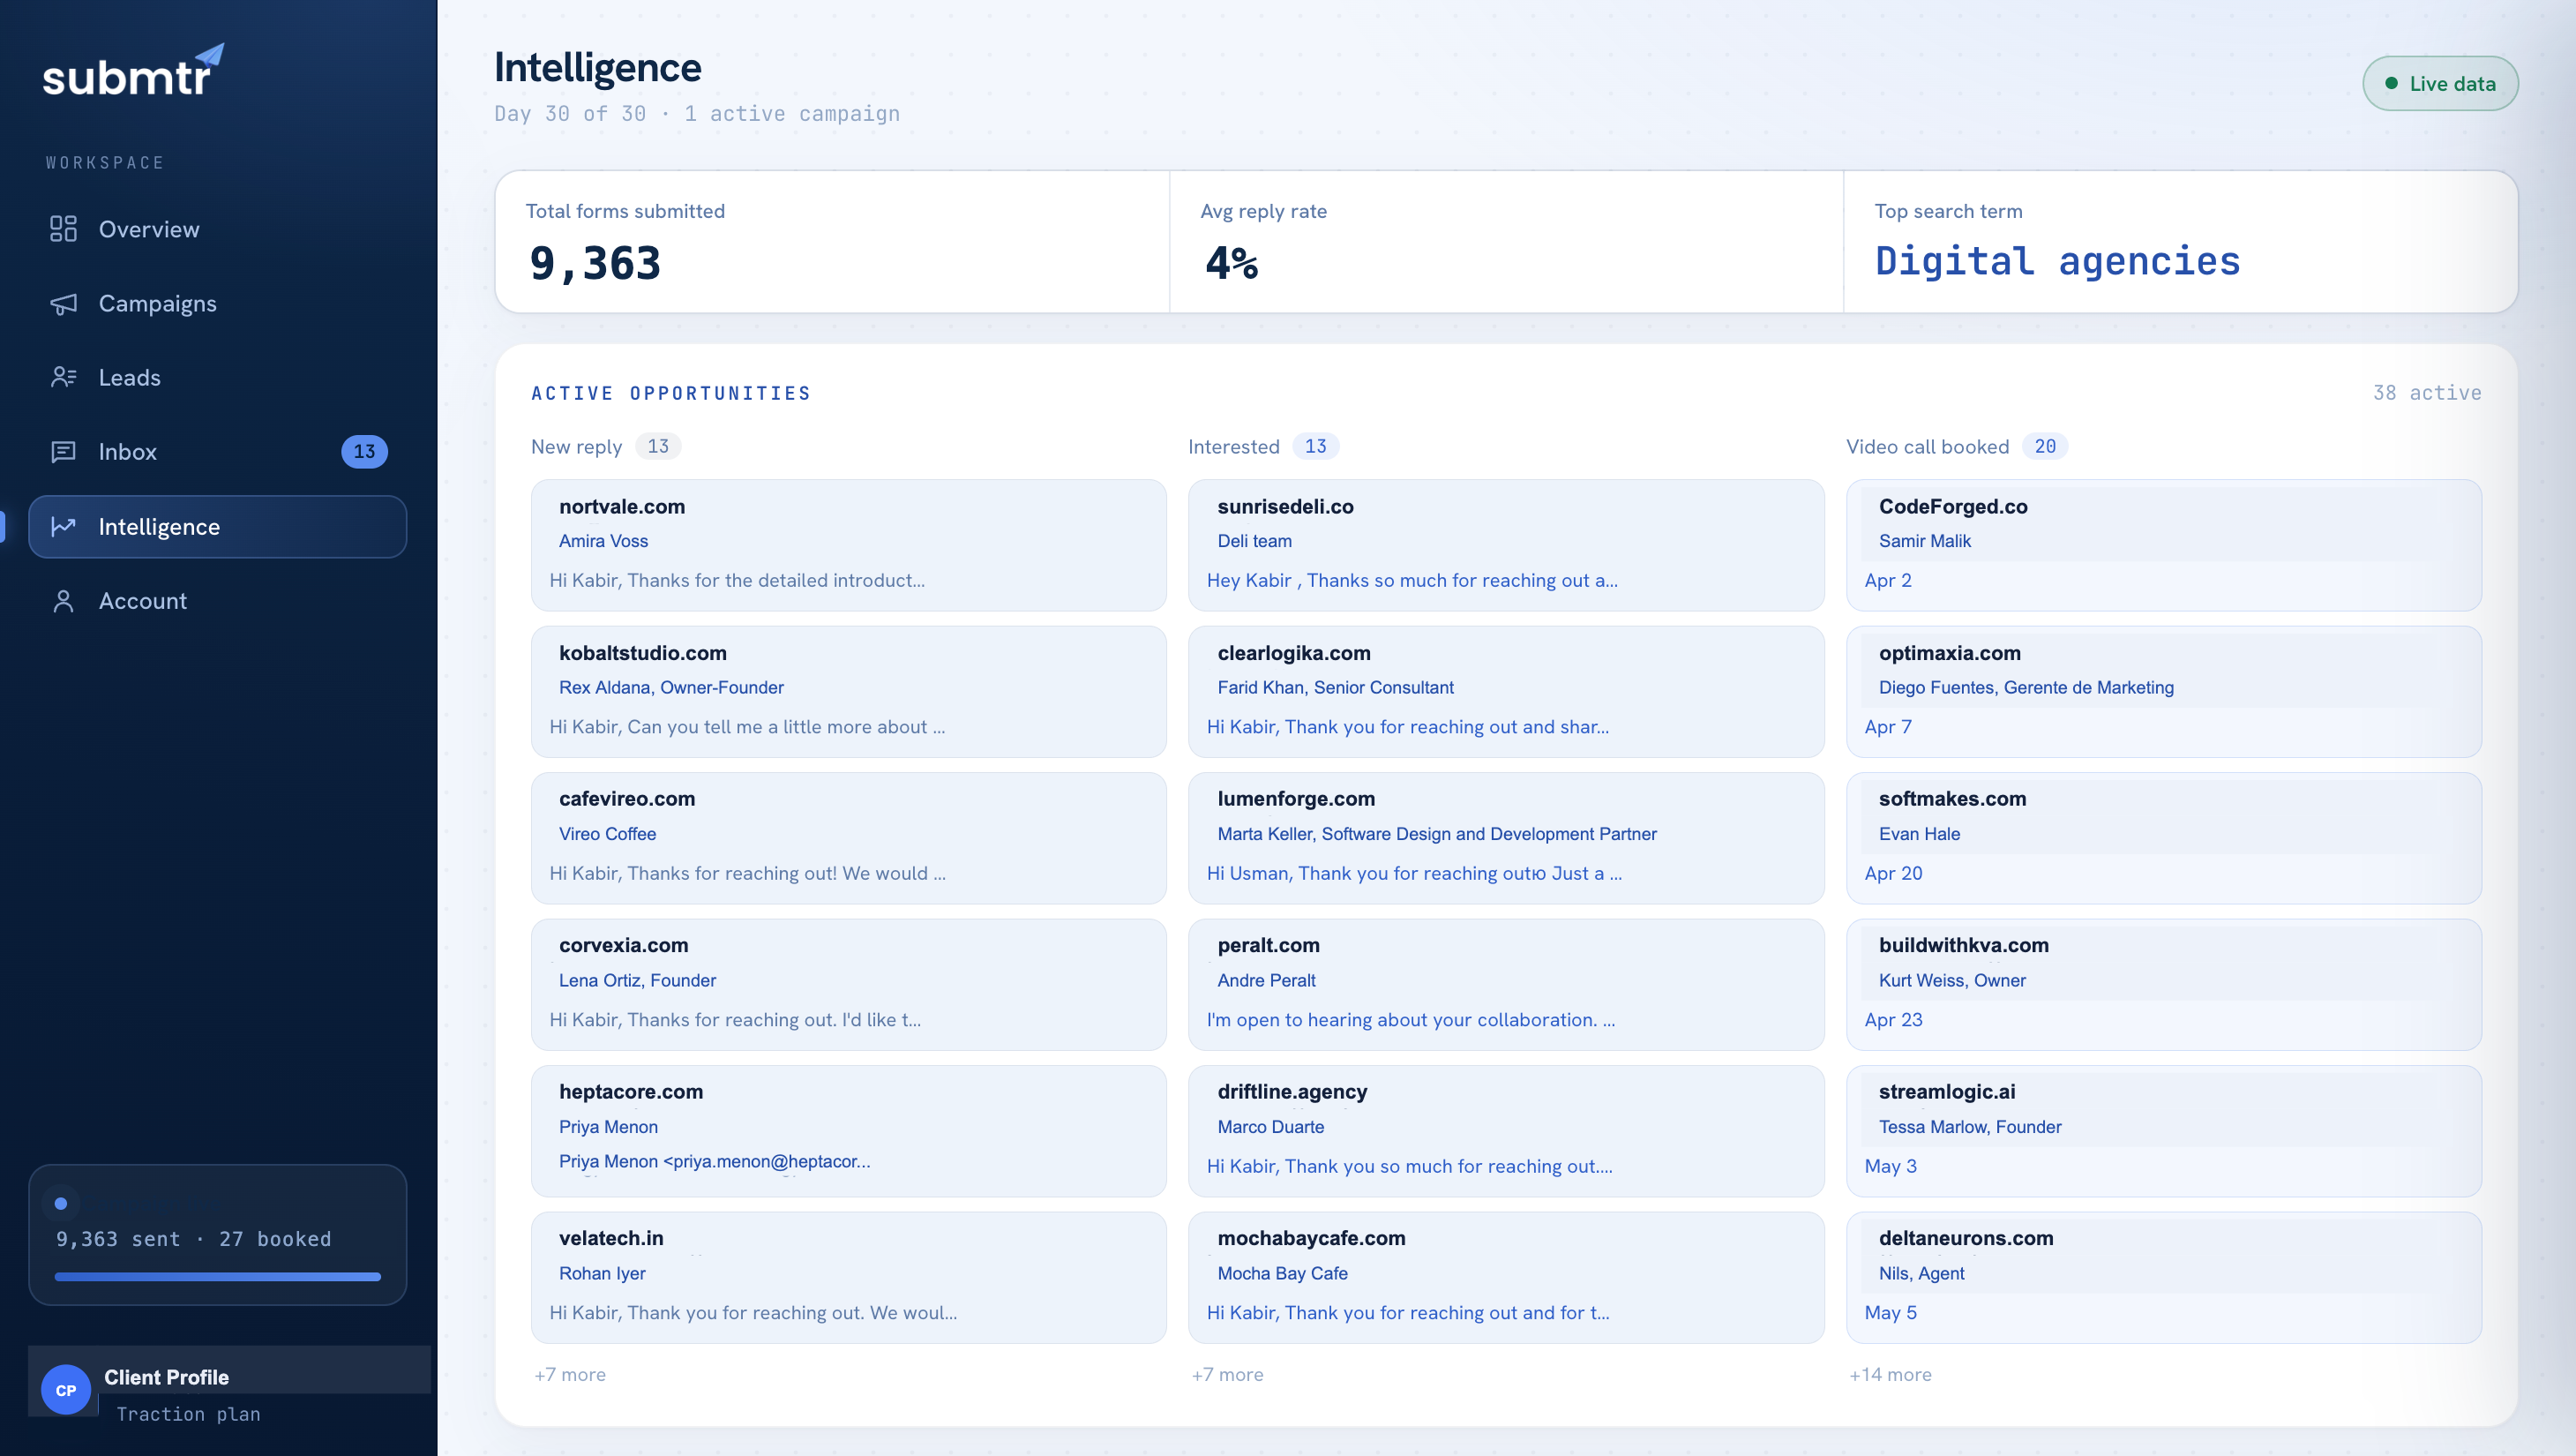This screenshot has width=2576, height=1456.
Task: Click 'Tessa Marlow, Founder' text
Action: tap(1970, 1126)
